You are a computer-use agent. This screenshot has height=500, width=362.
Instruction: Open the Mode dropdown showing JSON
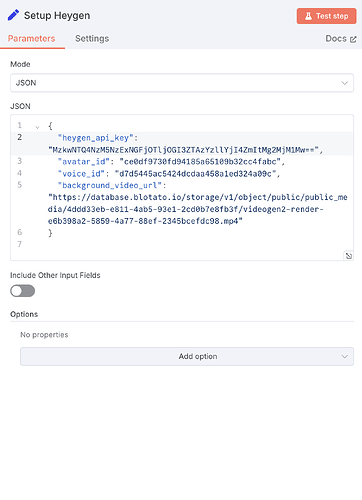pyautogui.click(x=182, y=83)
